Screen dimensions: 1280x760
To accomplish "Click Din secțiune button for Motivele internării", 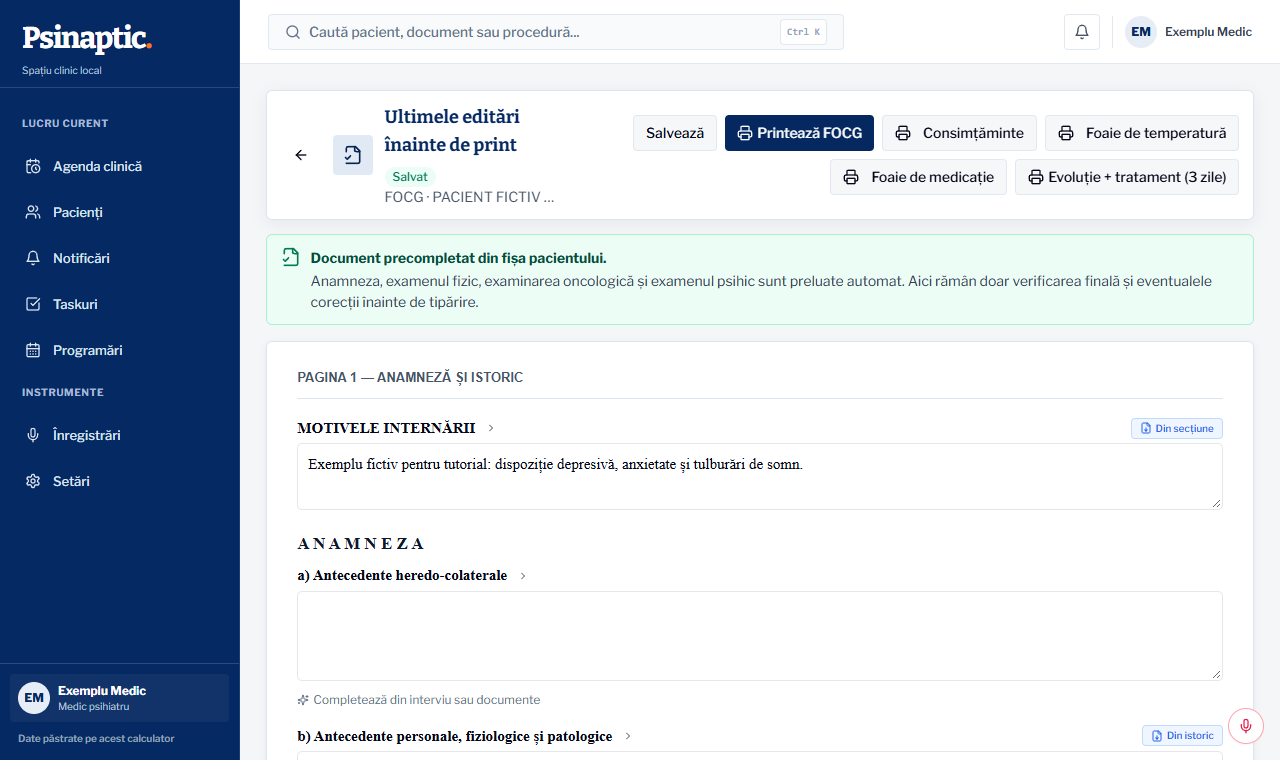I will [1176, 428].
